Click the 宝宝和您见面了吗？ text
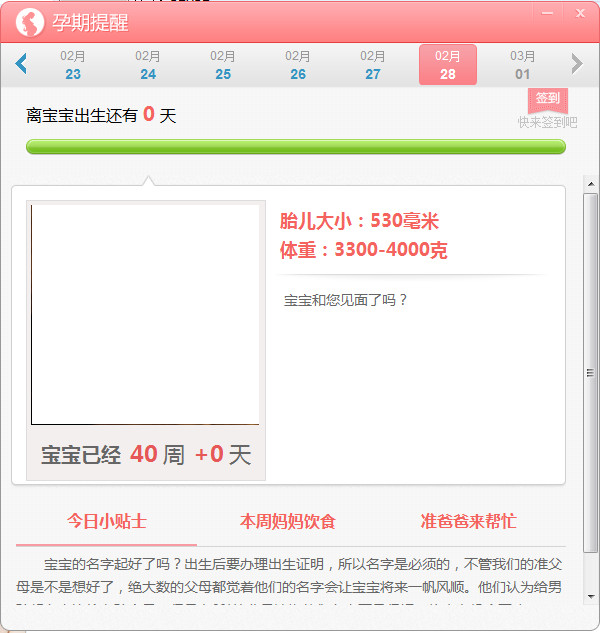Viewport: 600px width, 633px height. [x=346, y=300]
